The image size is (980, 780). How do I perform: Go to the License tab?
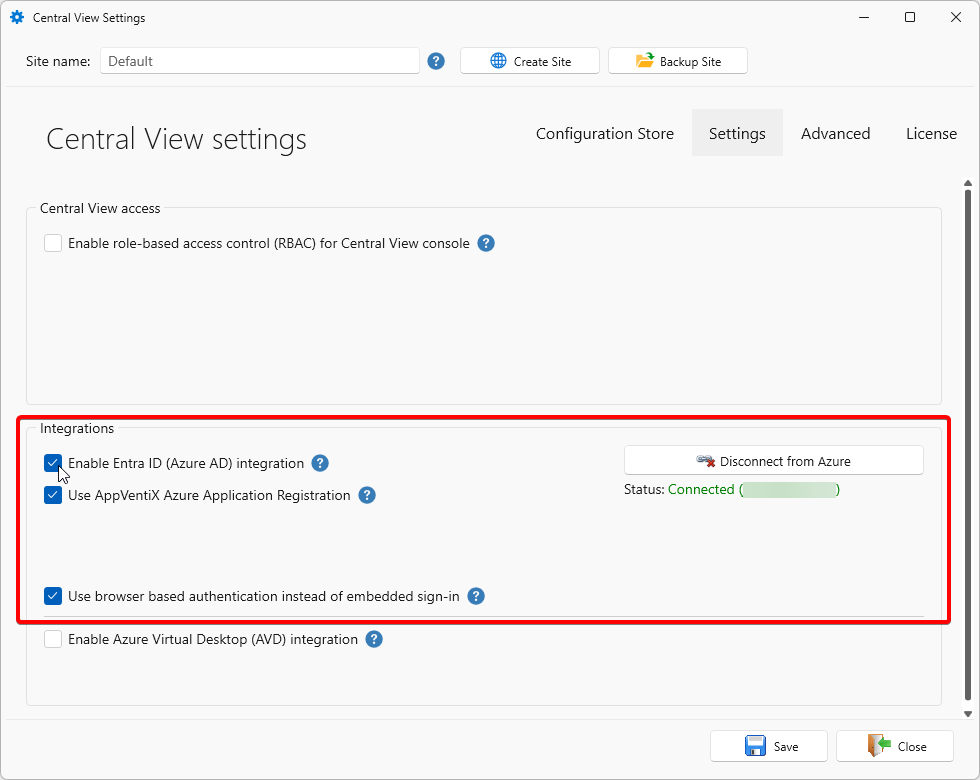[931, 133]
